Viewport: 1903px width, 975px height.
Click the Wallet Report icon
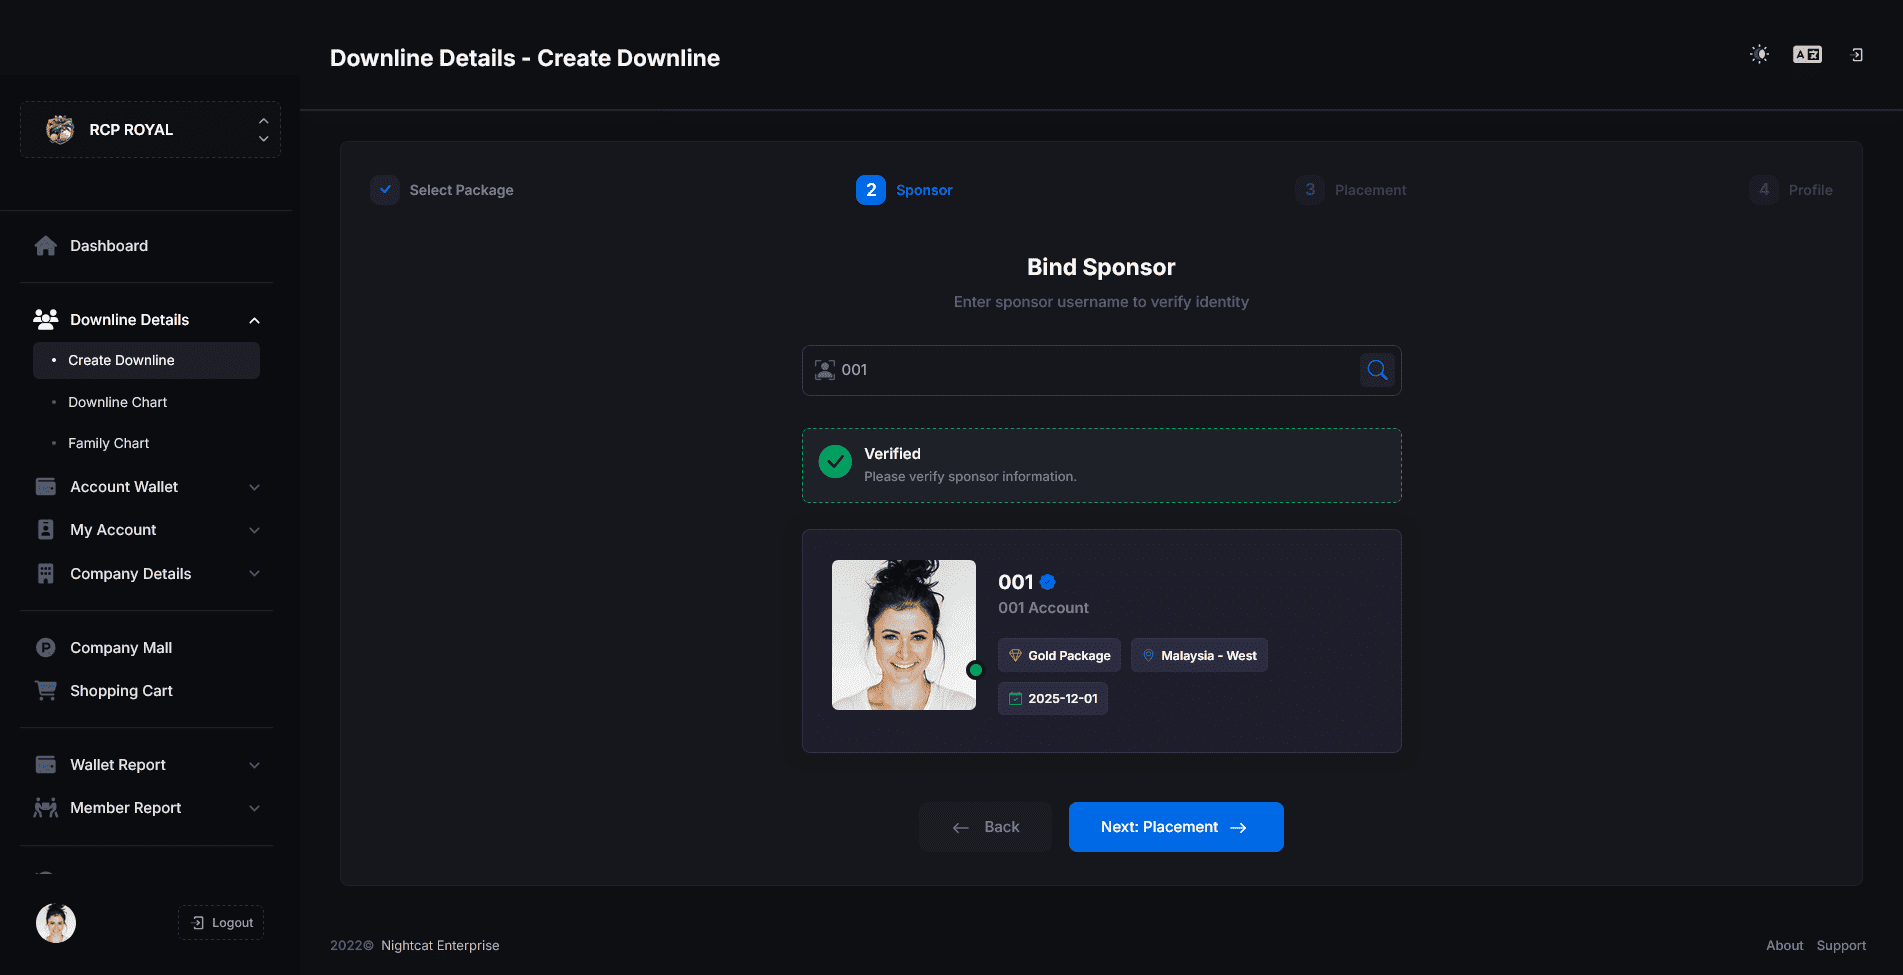(x=46, y=765)
